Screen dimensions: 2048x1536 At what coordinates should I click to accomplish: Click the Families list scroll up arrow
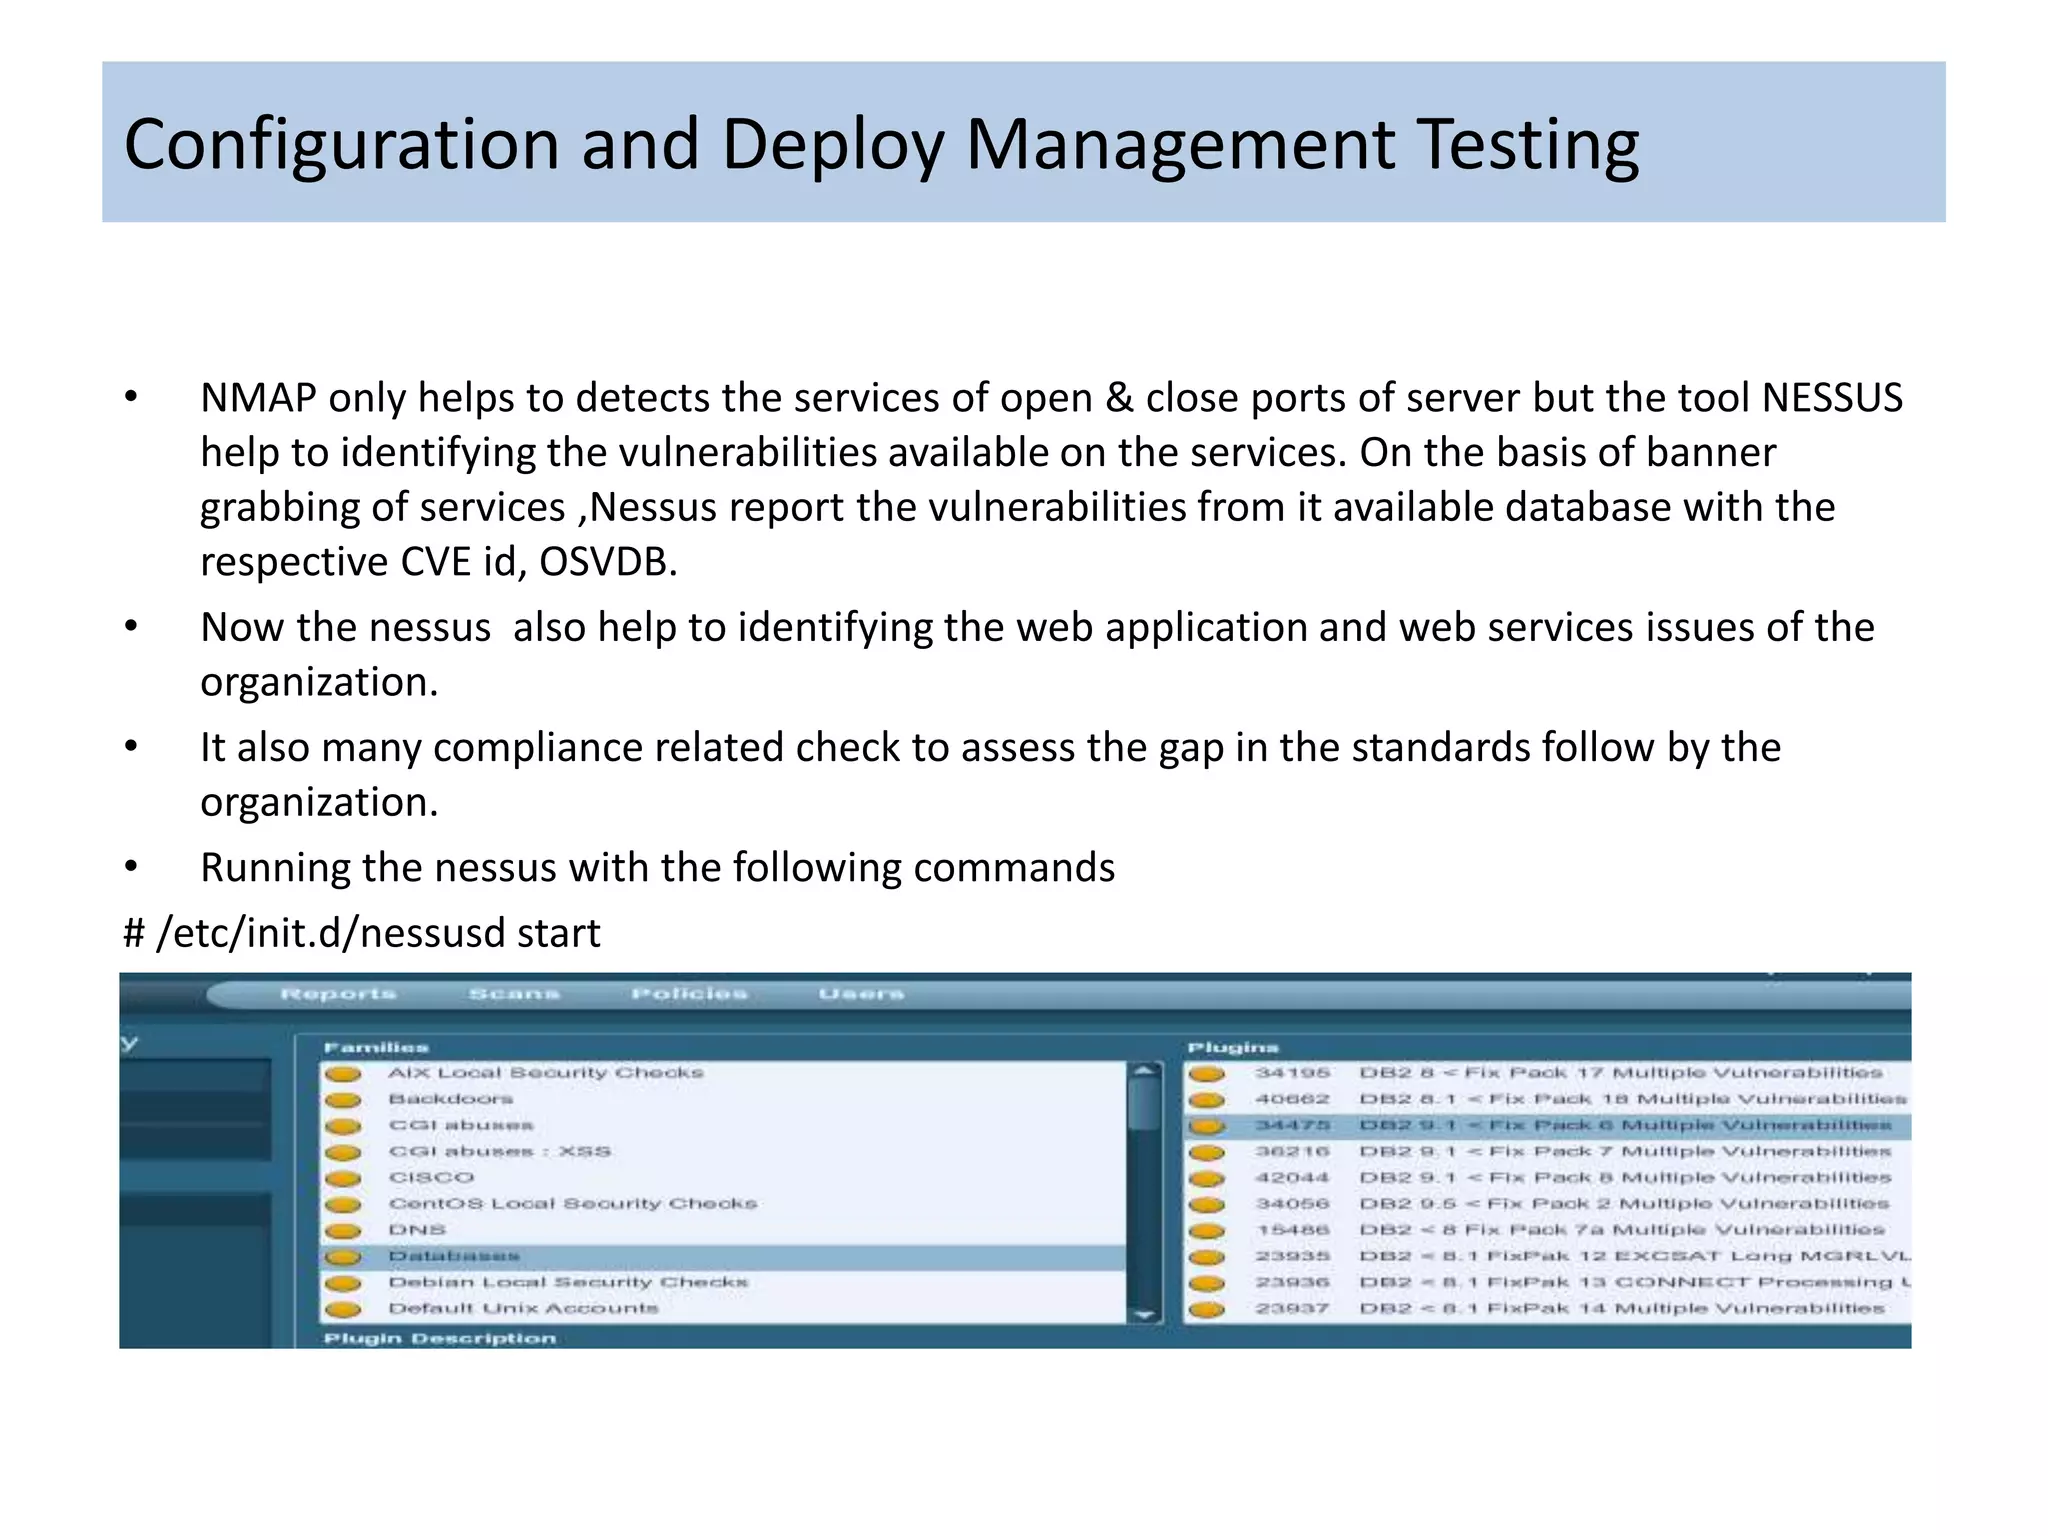[x=1145, y=1071]
